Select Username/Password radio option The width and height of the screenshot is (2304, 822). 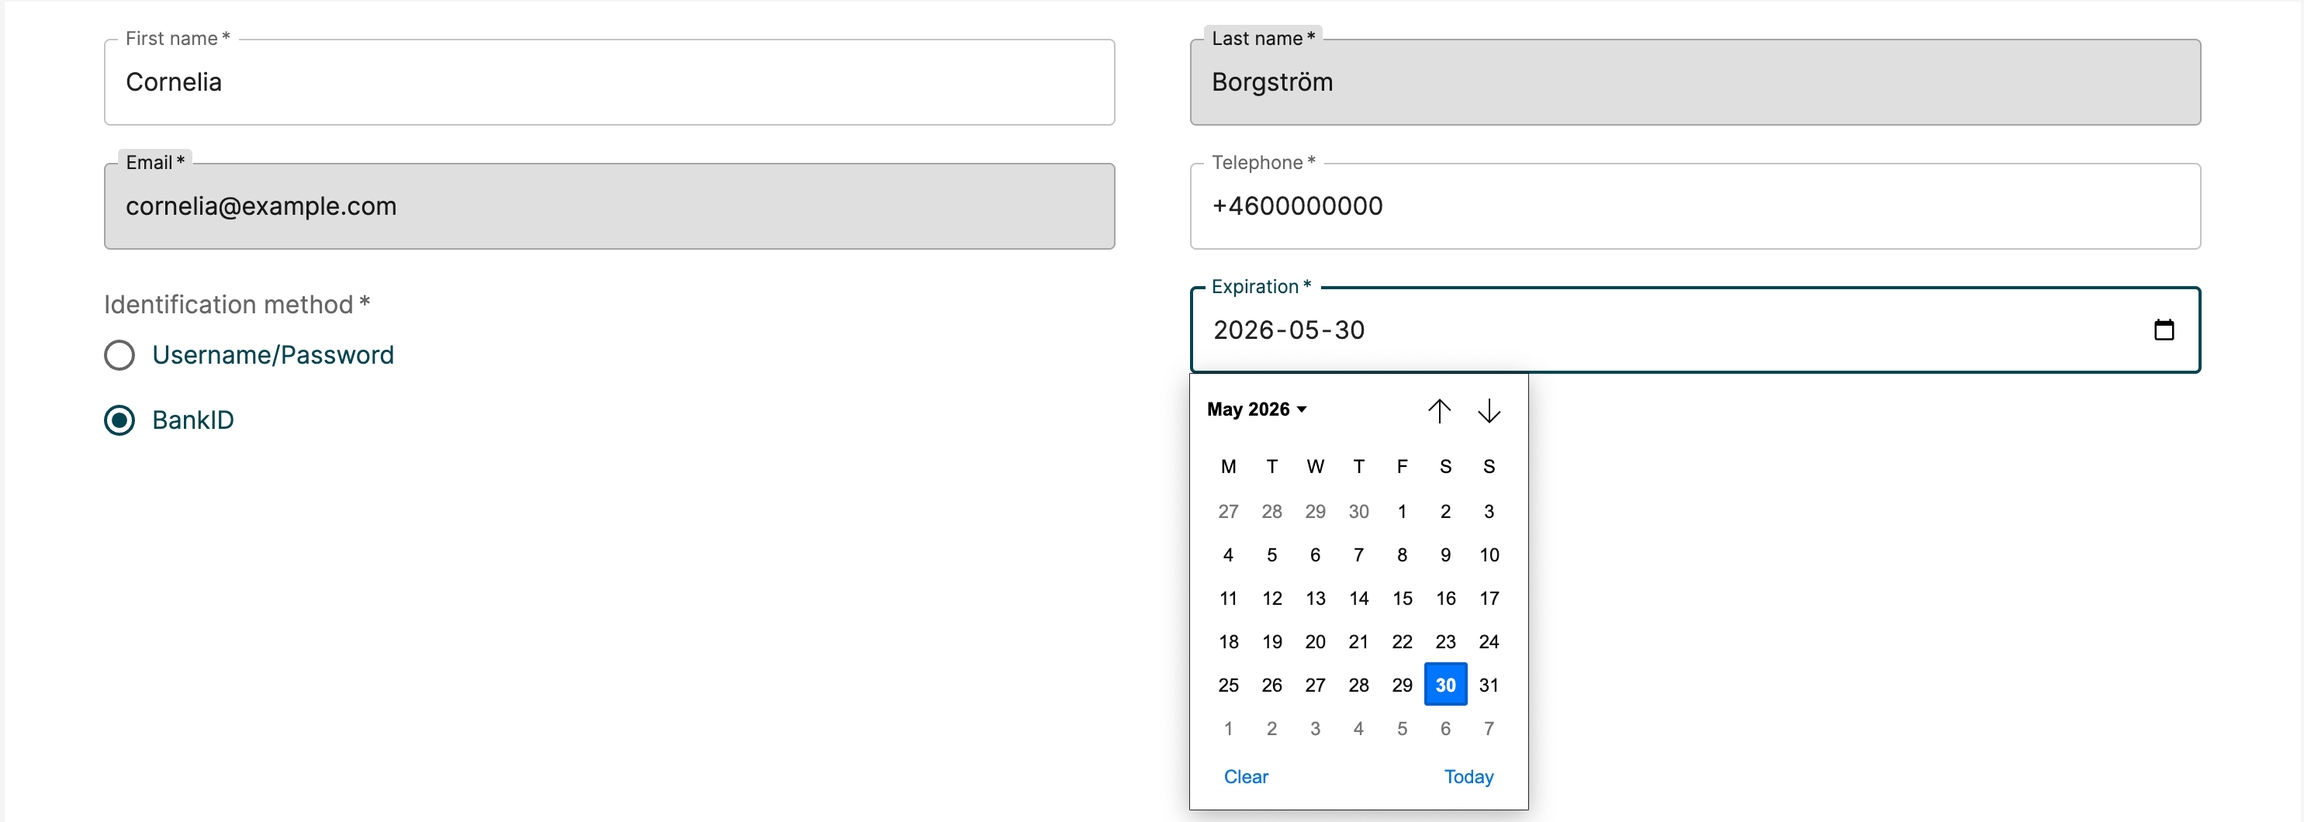(120, 355)
